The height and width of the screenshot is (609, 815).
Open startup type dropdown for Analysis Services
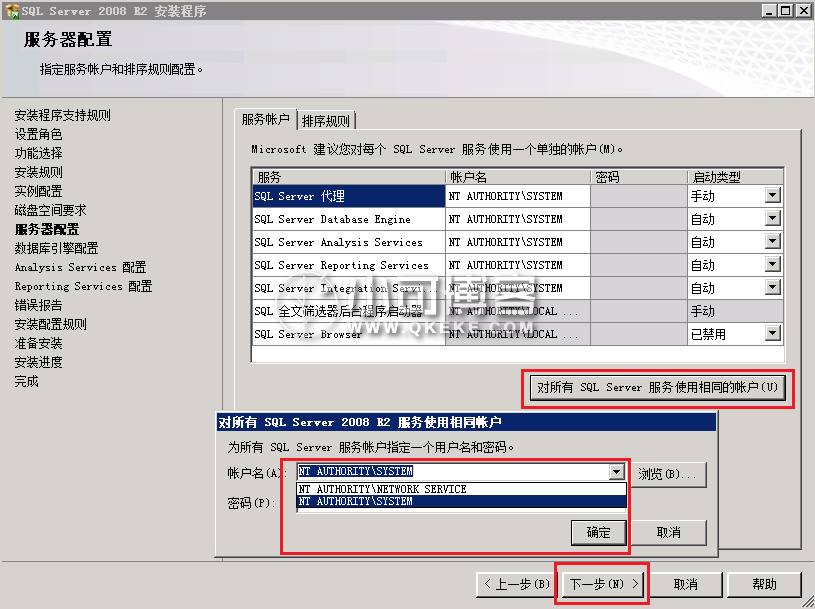773,241
